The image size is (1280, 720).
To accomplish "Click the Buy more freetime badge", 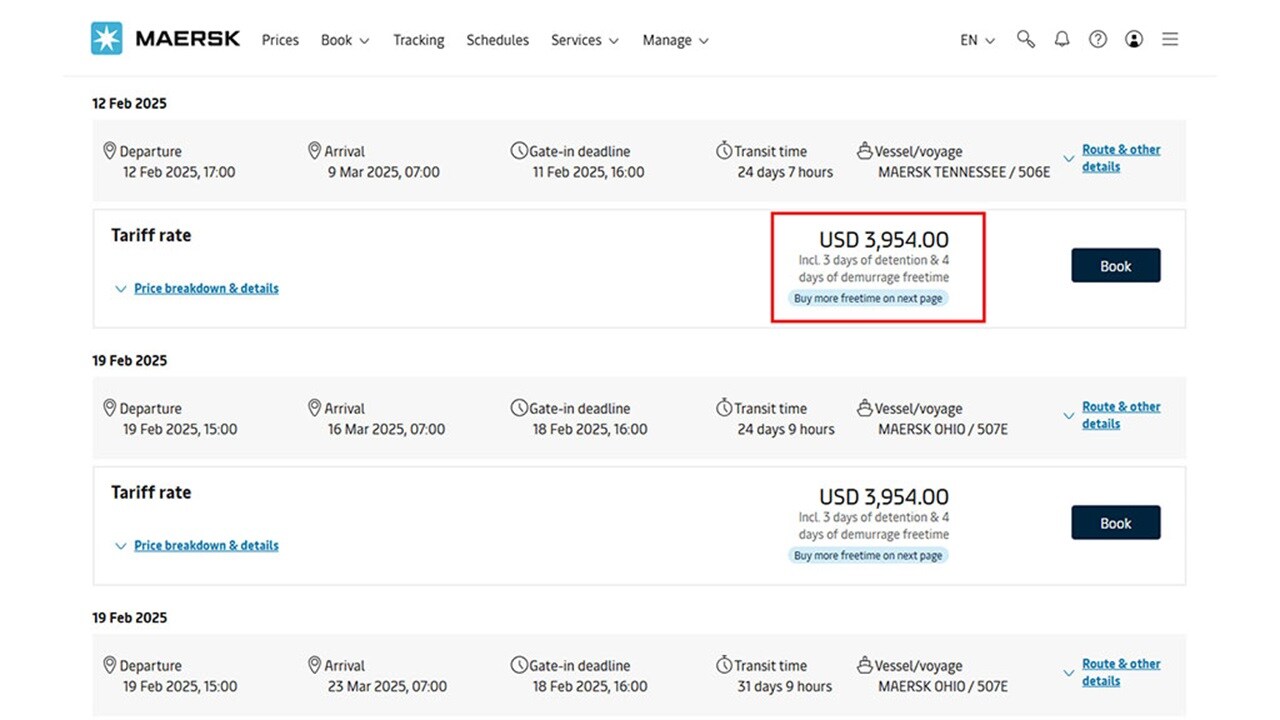I will (x=868, y=298).
